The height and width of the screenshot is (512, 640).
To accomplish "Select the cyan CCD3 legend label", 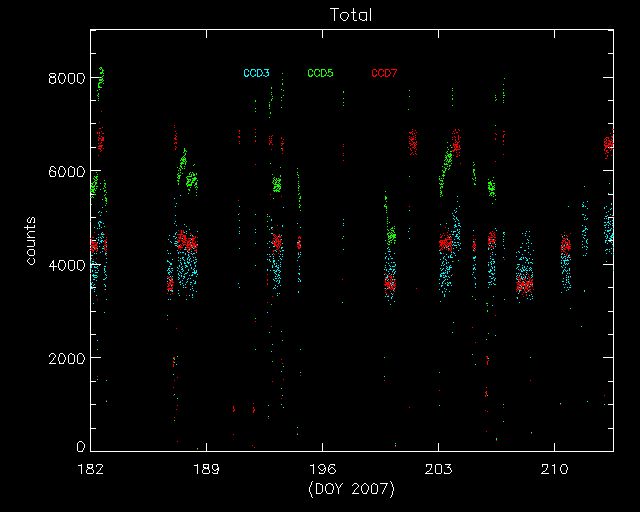I will pyautogui.click(x=256, y=73).
